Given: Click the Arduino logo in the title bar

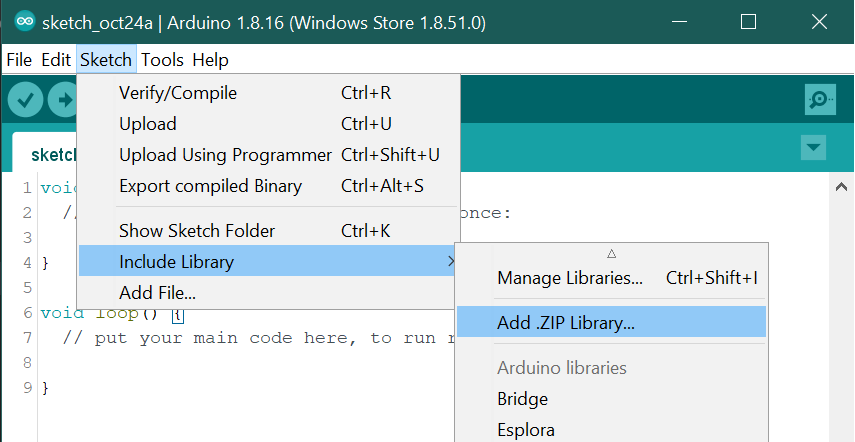Looking at the screenshot, I should click(25, 22).
